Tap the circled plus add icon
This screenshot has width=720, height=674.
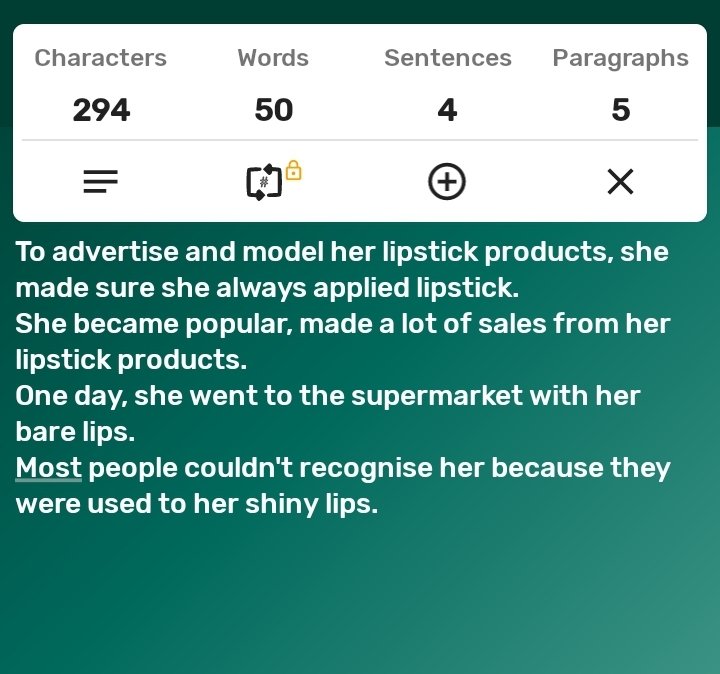pyautogui.click(x=447, y=181)
